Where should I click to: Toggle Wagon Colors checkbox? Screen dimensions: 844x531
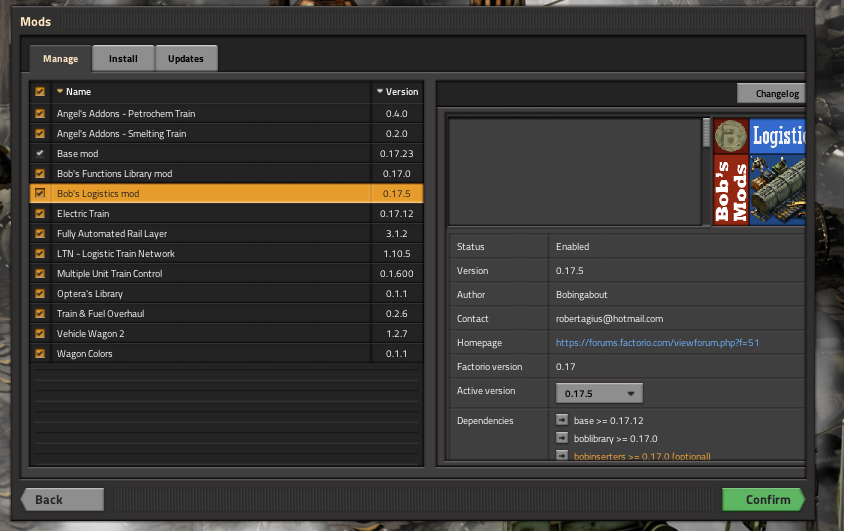[x=40, y=353]
